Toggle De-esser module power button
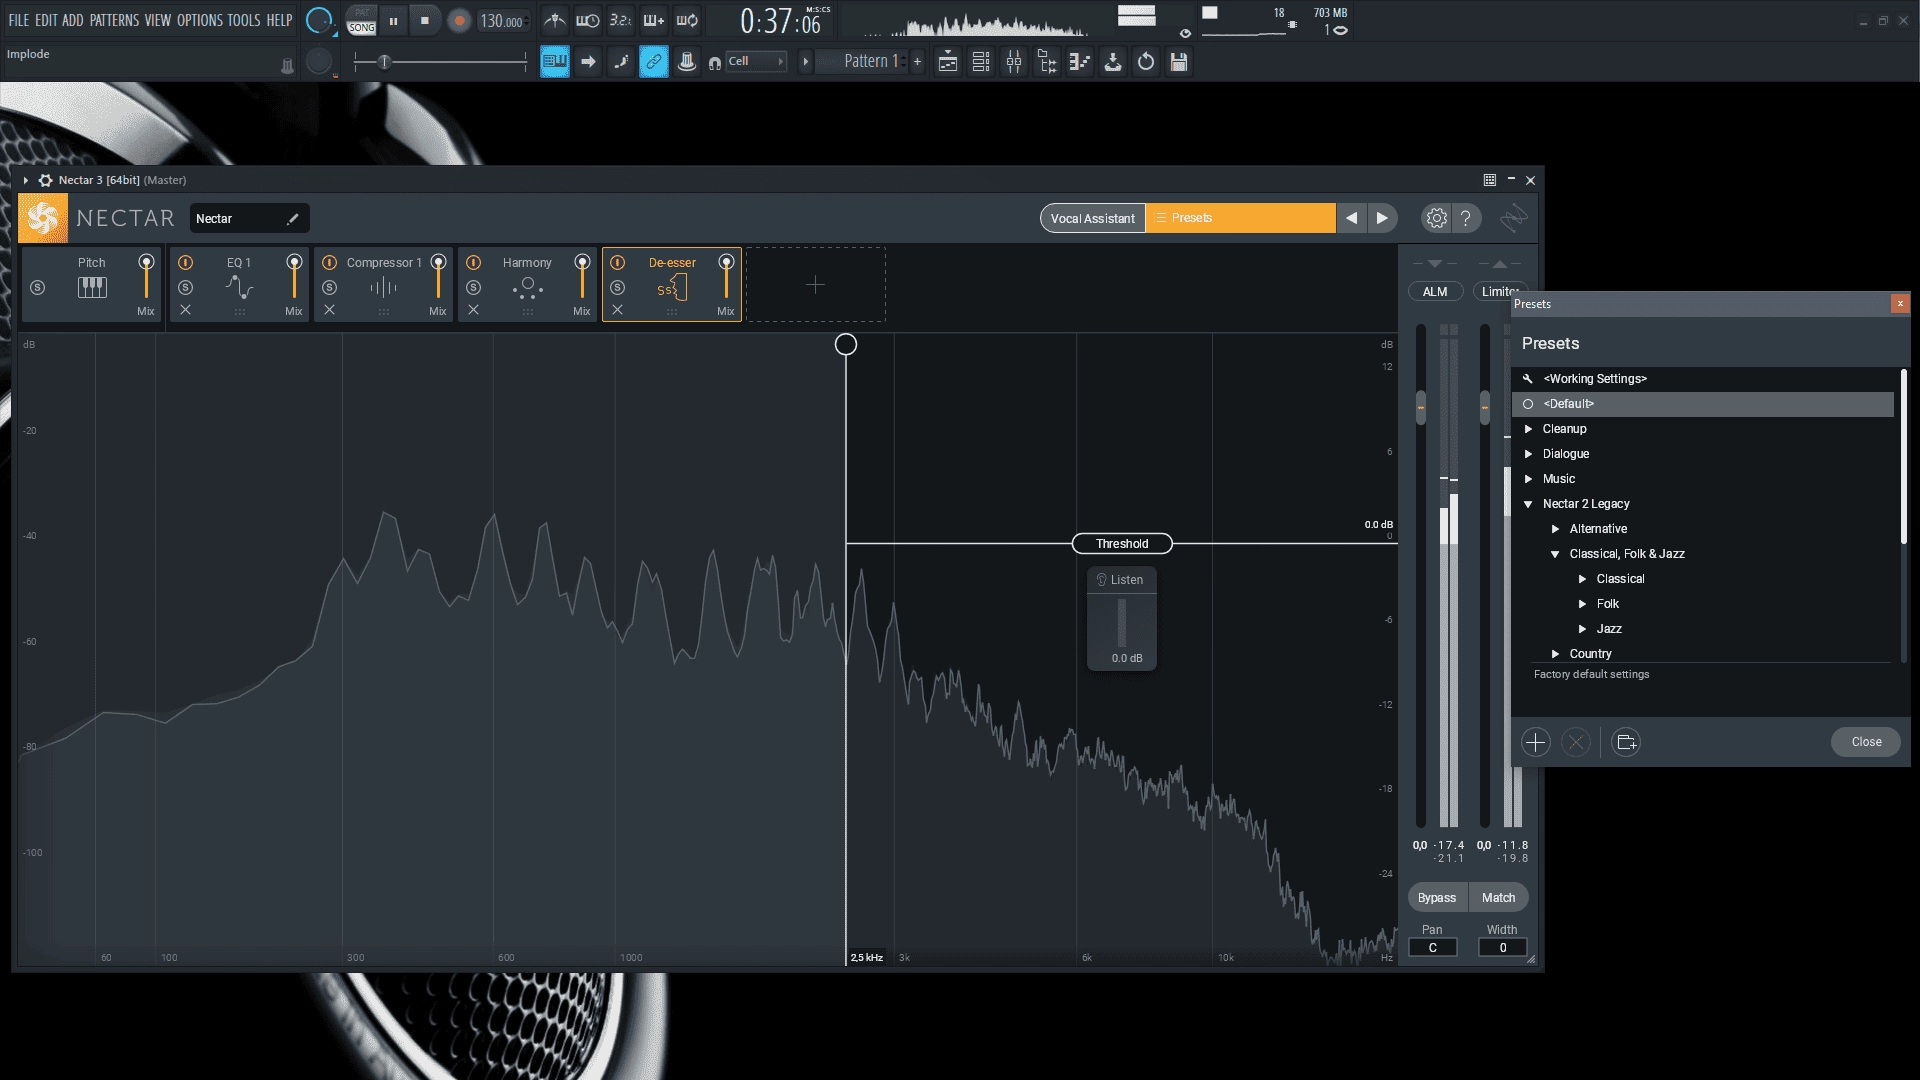Viewport: 1920px width, 1080px height. [x=617, y=262]
